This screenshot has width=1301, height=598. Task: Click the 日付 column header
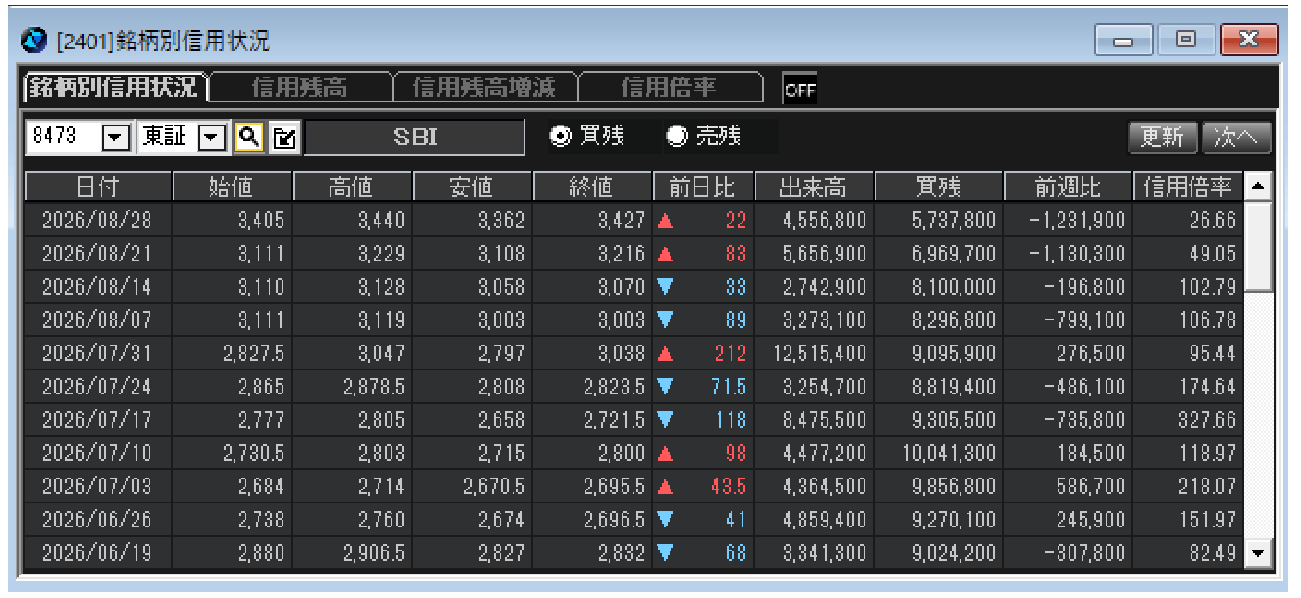(97, 186)
